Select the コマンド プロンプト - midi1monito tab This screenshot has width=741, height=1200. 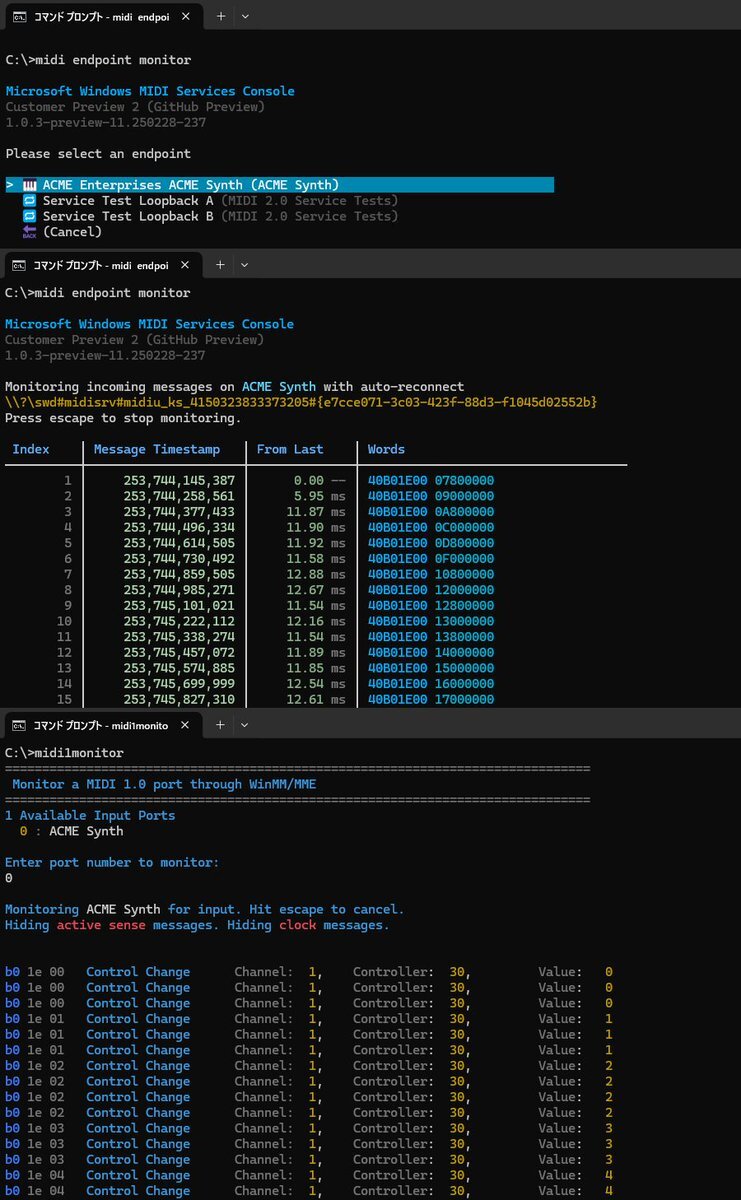pyautogui.click(x=102, y=725)
